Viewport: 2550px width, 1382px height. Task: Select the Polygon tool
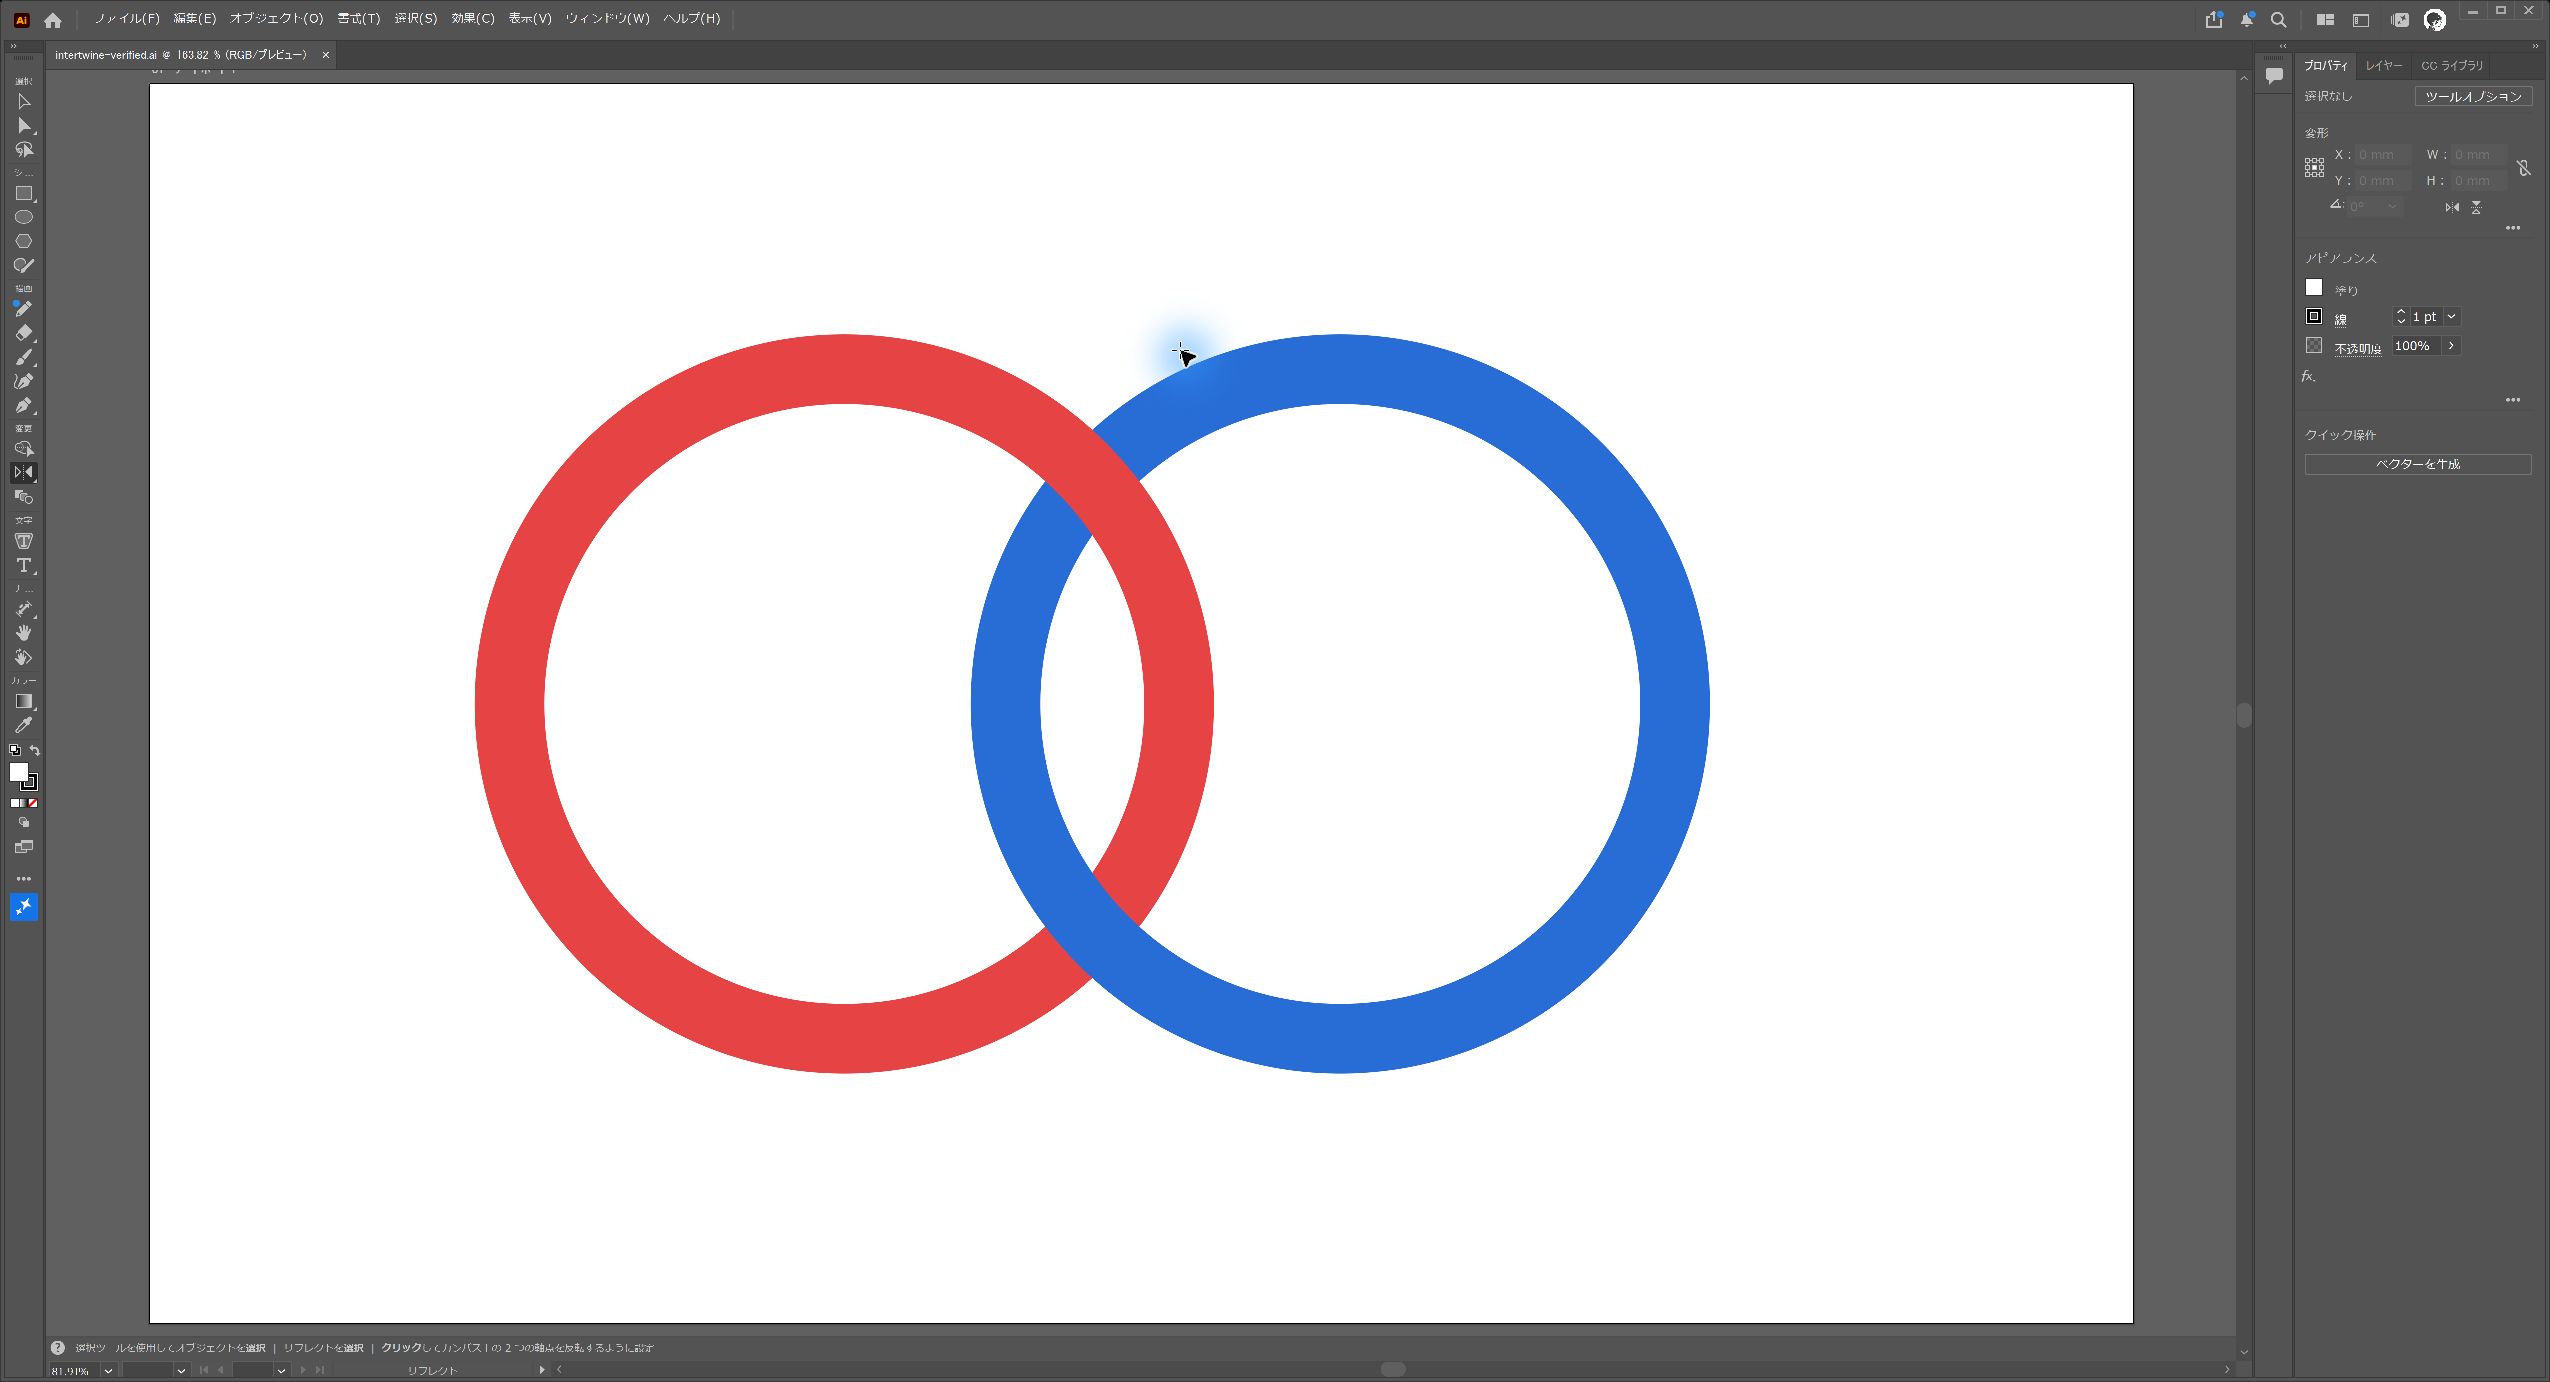coord(24,242)
